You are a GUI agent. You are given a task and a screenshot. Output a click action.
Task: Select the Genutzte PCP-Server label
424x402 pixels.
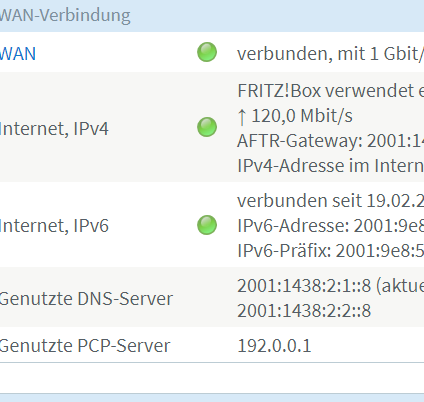pos(85,346)
